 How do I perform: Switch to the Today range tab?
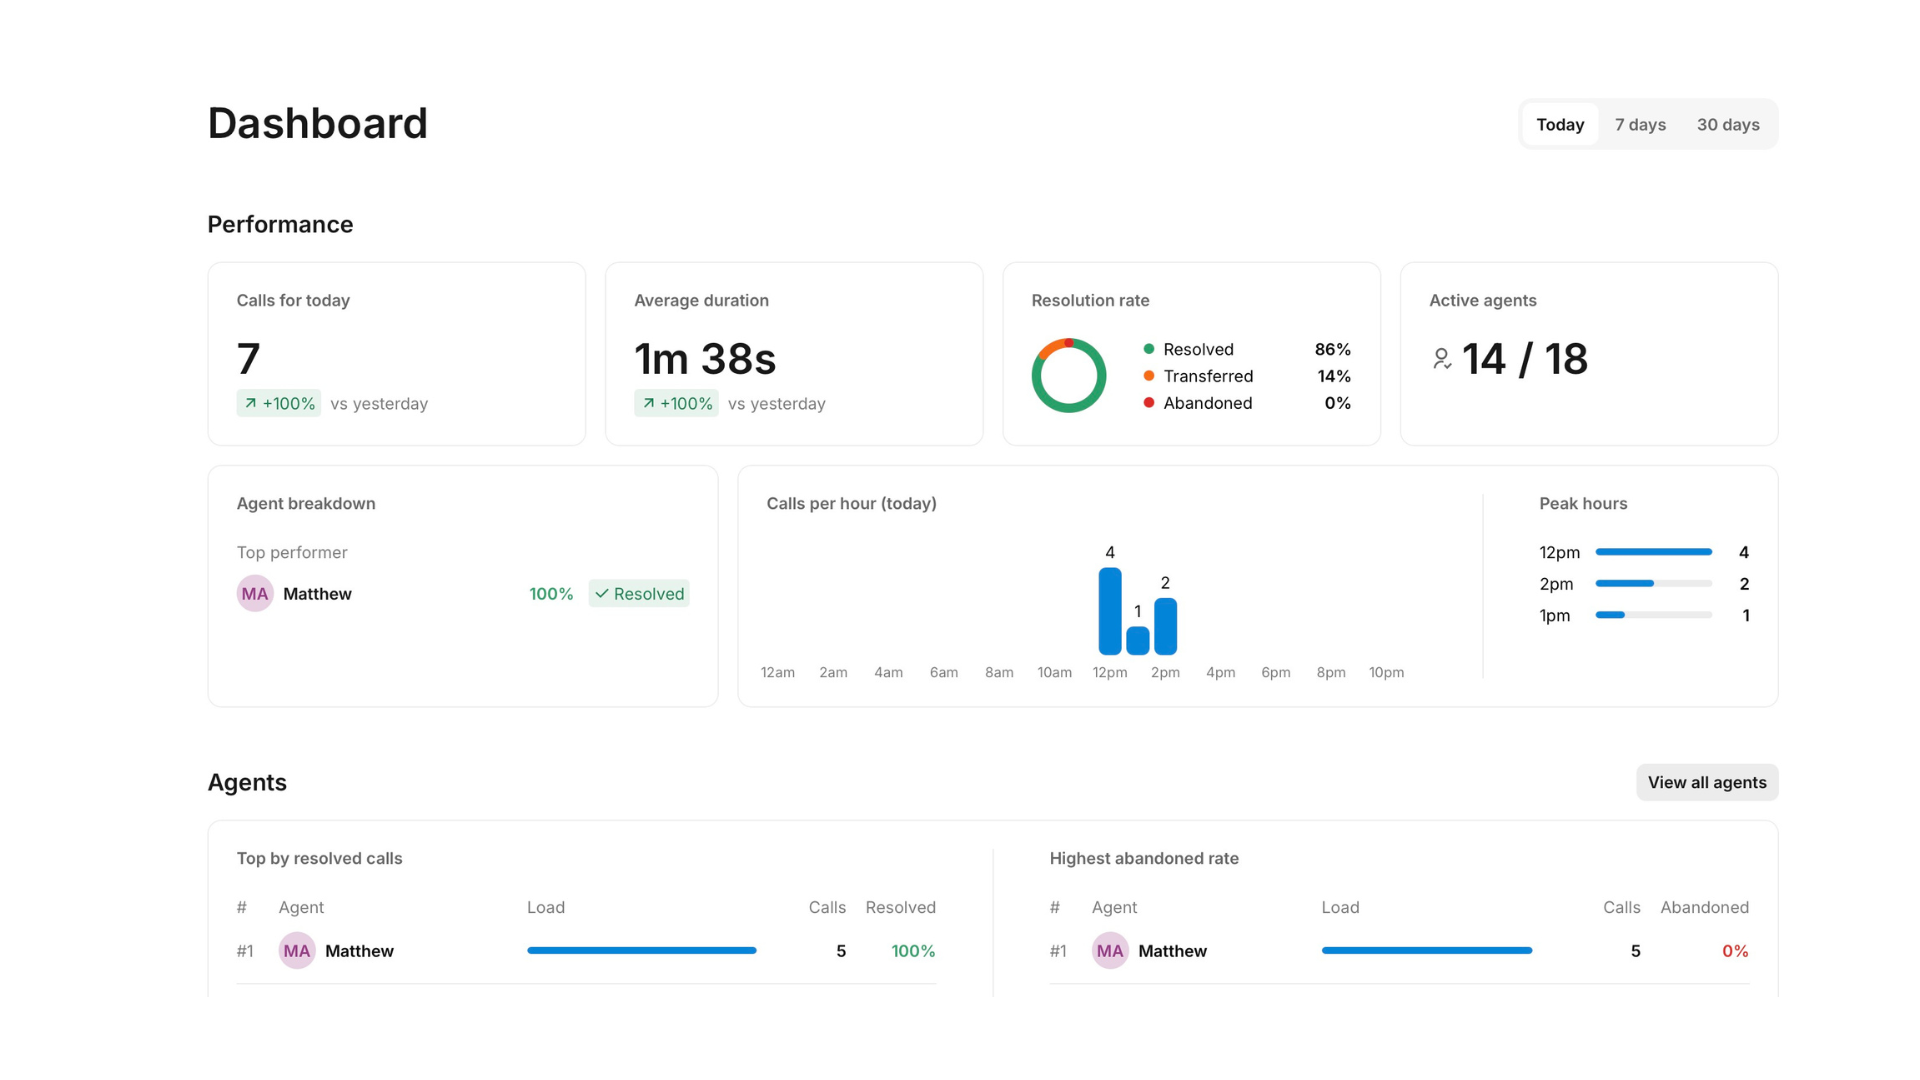pos(1560,125)
